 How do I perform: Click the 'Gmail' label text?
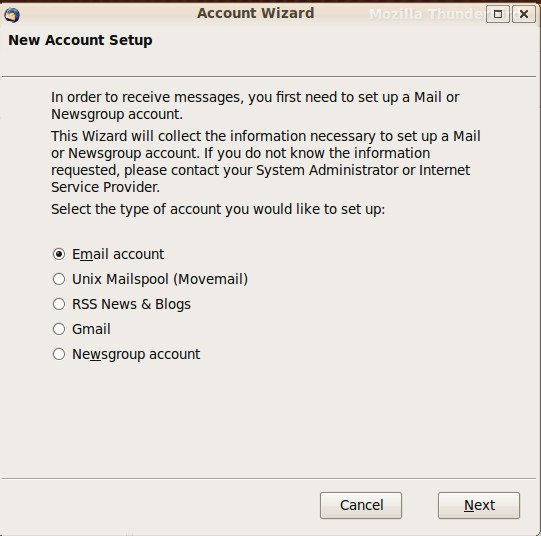(x=91, y=329)
